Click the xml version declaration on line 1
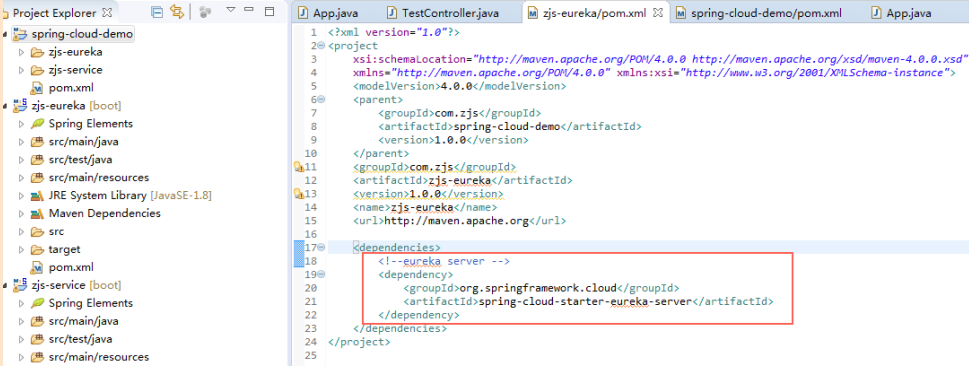 coord(394,32)
